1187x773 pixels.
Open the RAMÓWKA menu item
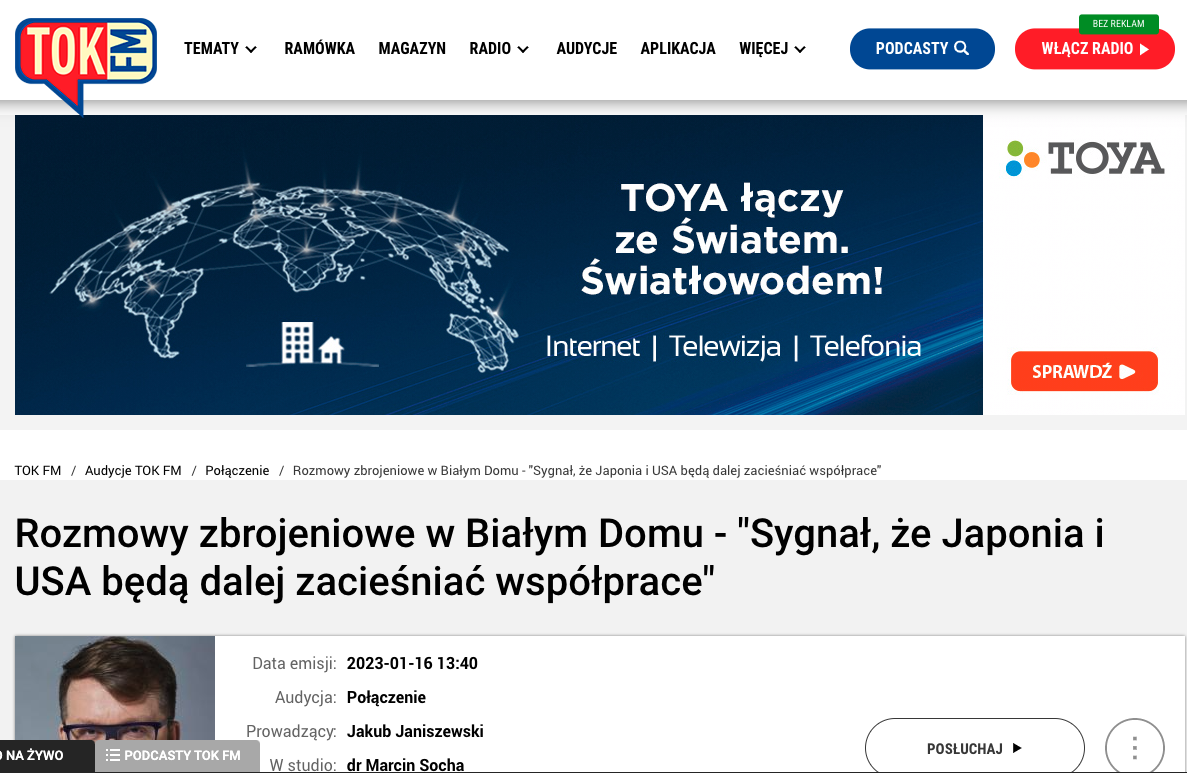pos(319,48)
